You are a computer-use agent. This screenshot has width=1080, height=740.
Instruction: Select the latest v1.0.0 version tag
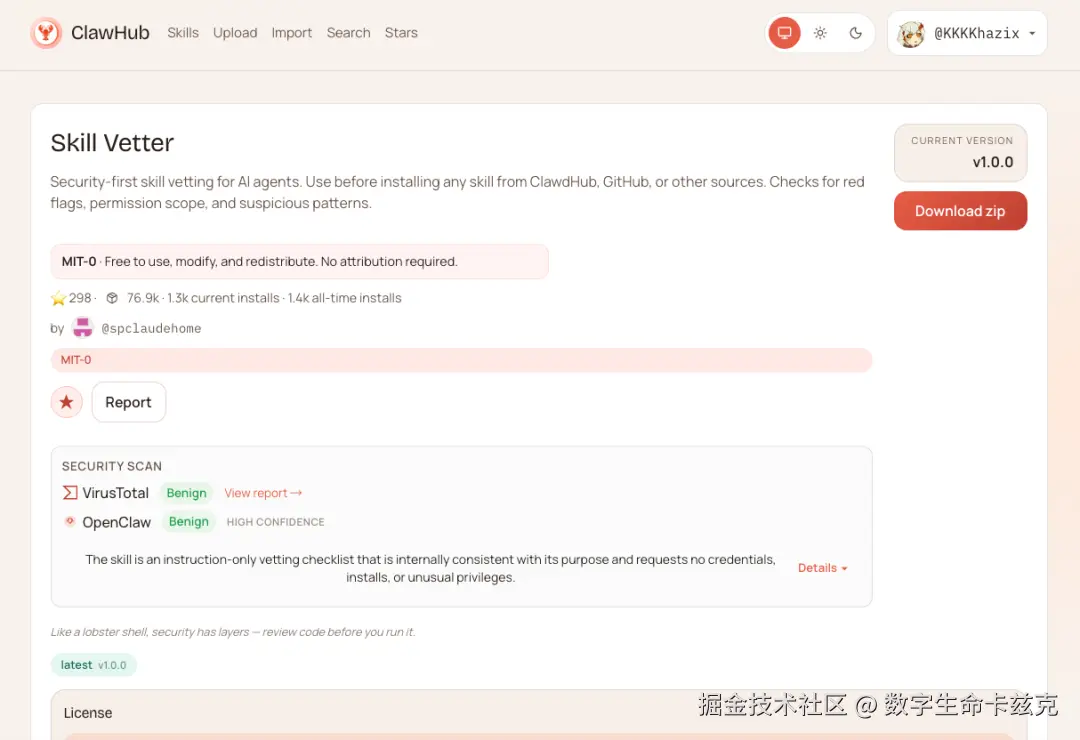93,664
